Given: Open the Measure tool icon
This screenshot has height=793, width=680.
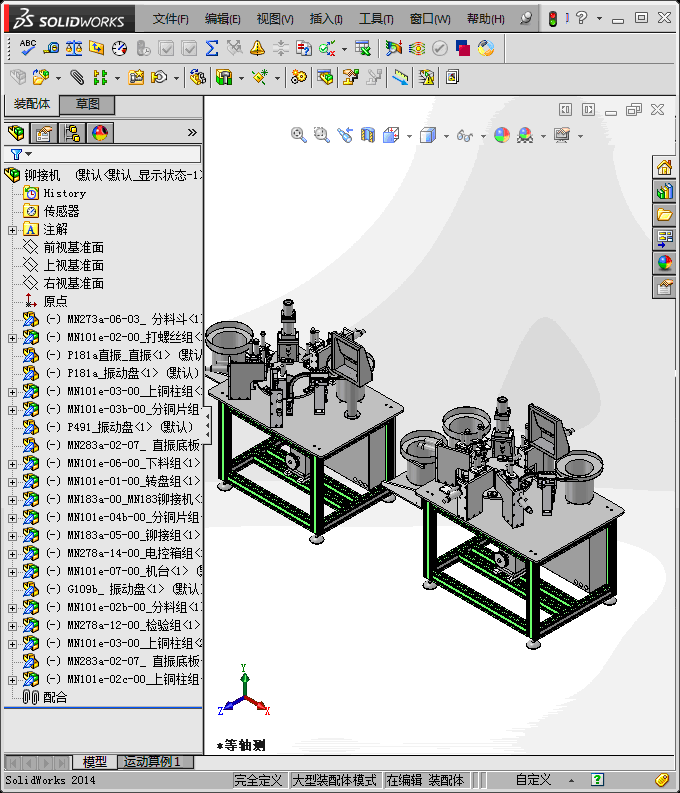Looking at the screenshot, I should pos(51,48).
